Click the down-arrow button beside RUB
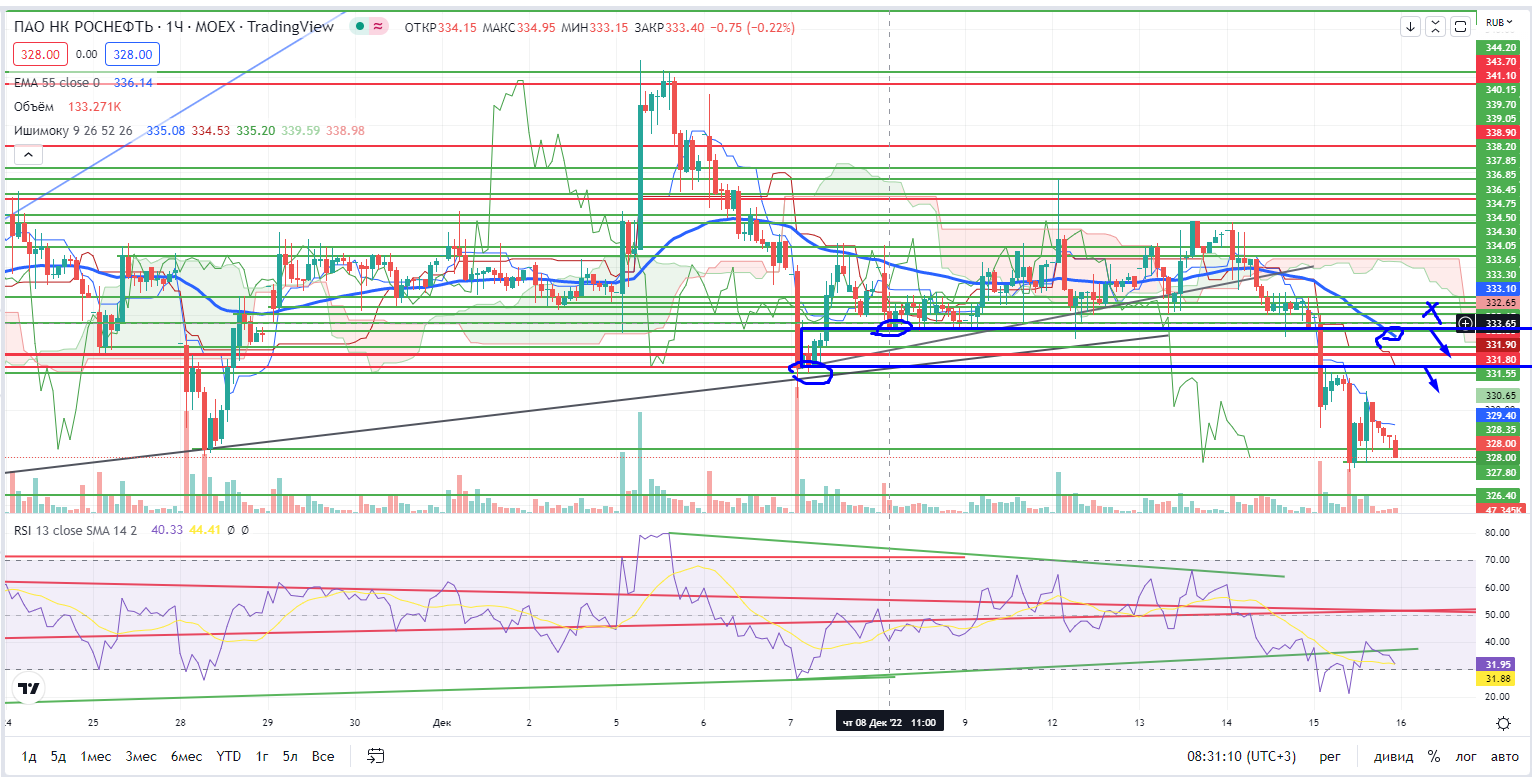1532x777 pixels. (1411, 26)
